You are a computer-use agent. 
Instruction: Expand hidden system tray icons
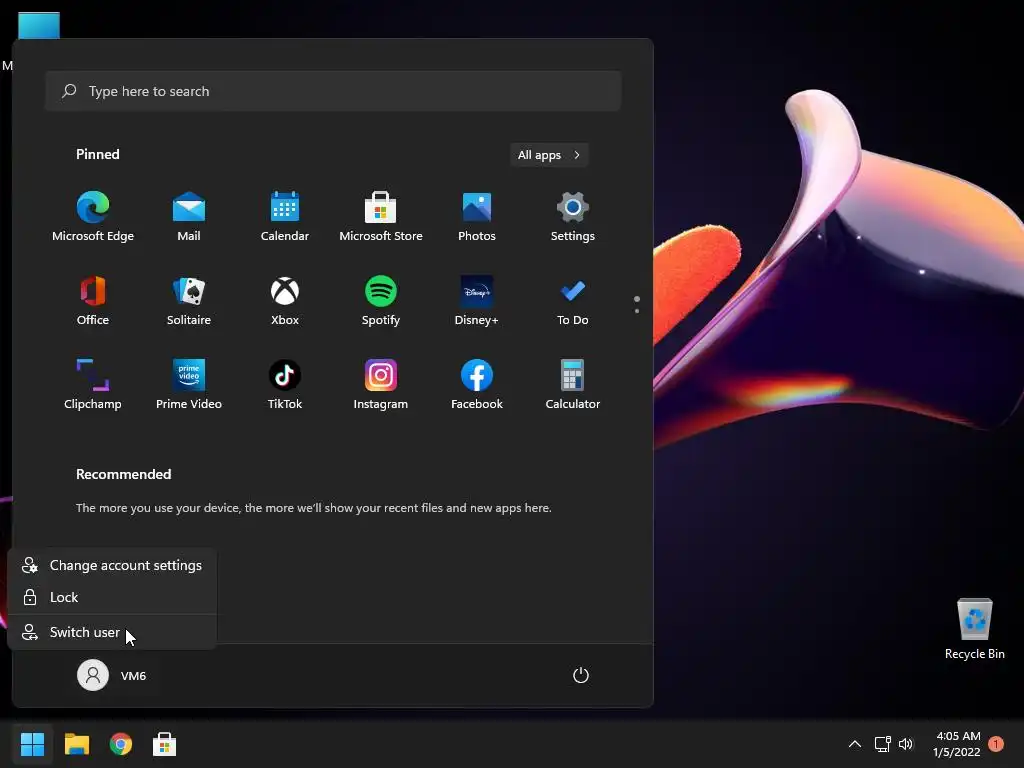point(854,744)
